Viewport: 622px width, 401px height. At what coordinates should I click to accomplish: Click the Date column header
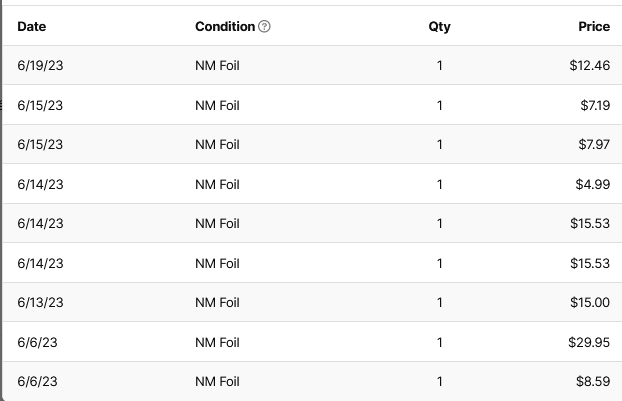tap(32, 27)
